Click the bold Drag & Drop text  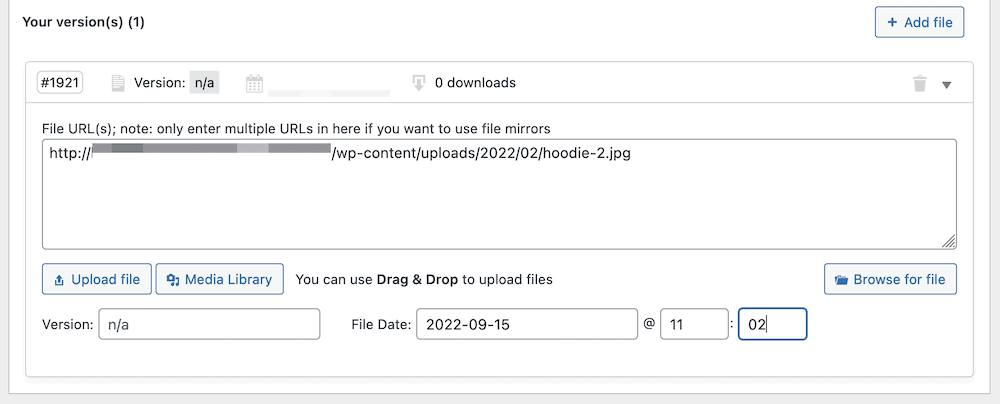click(x=418, y=280)
